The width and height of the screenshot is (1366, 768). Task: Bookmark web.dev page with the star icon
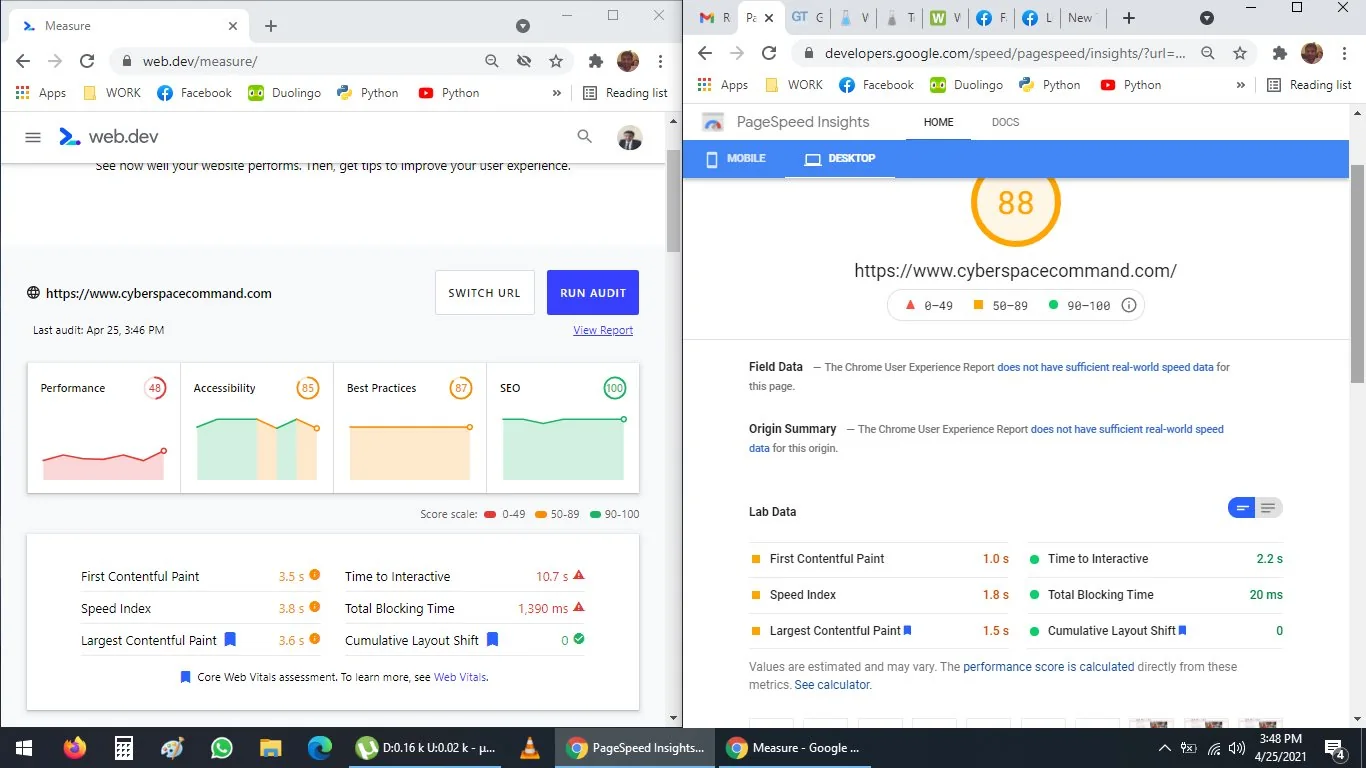[556, 61]
